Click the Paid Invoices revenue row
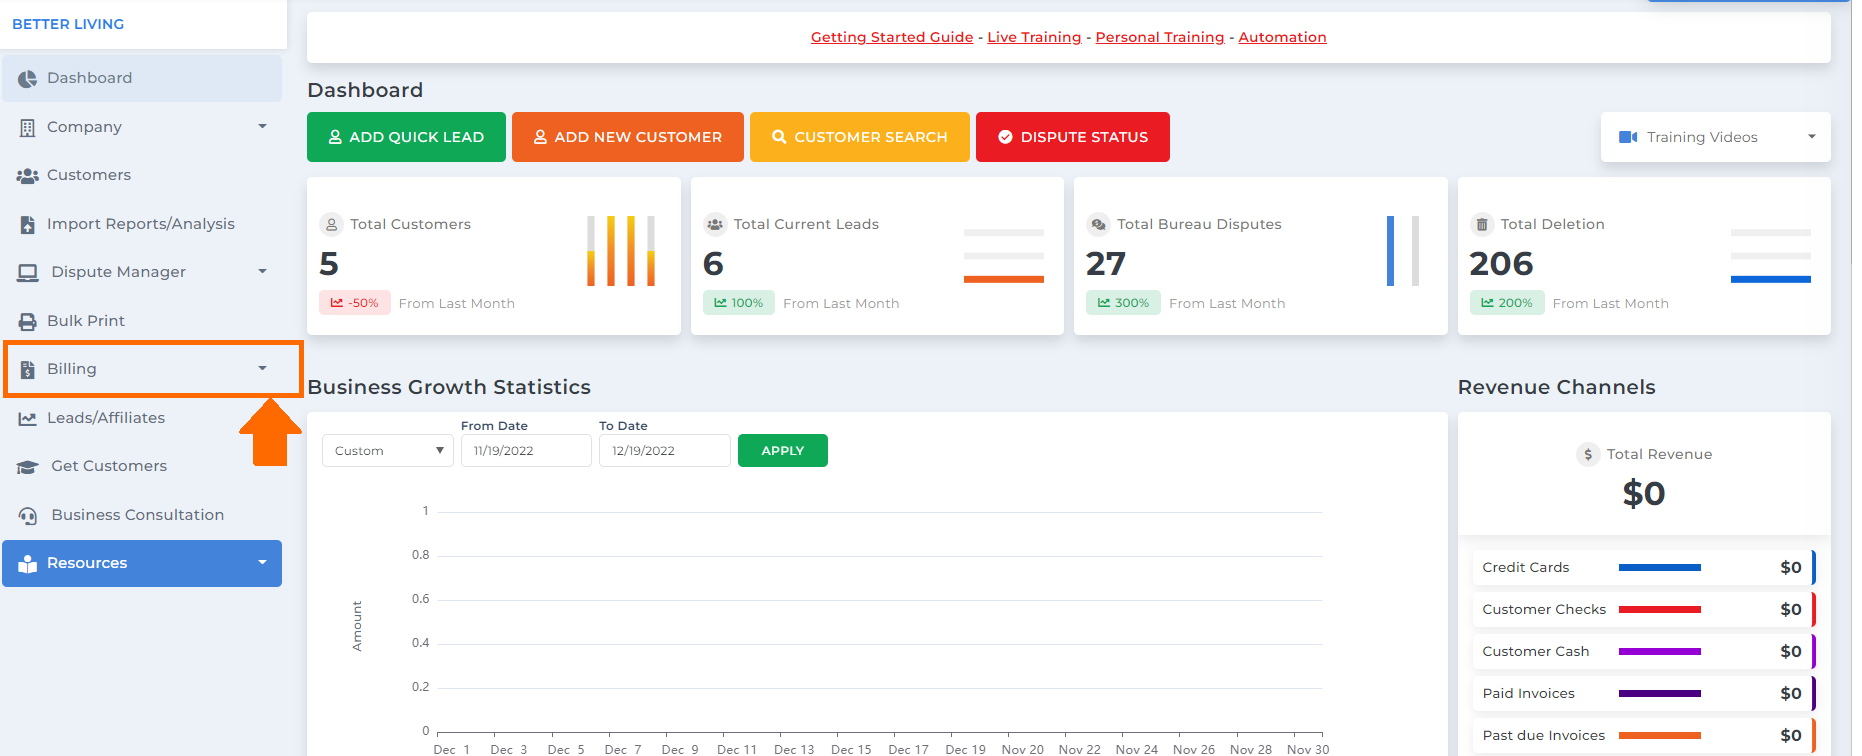 pyautogui.click(x=1644, y=693)
